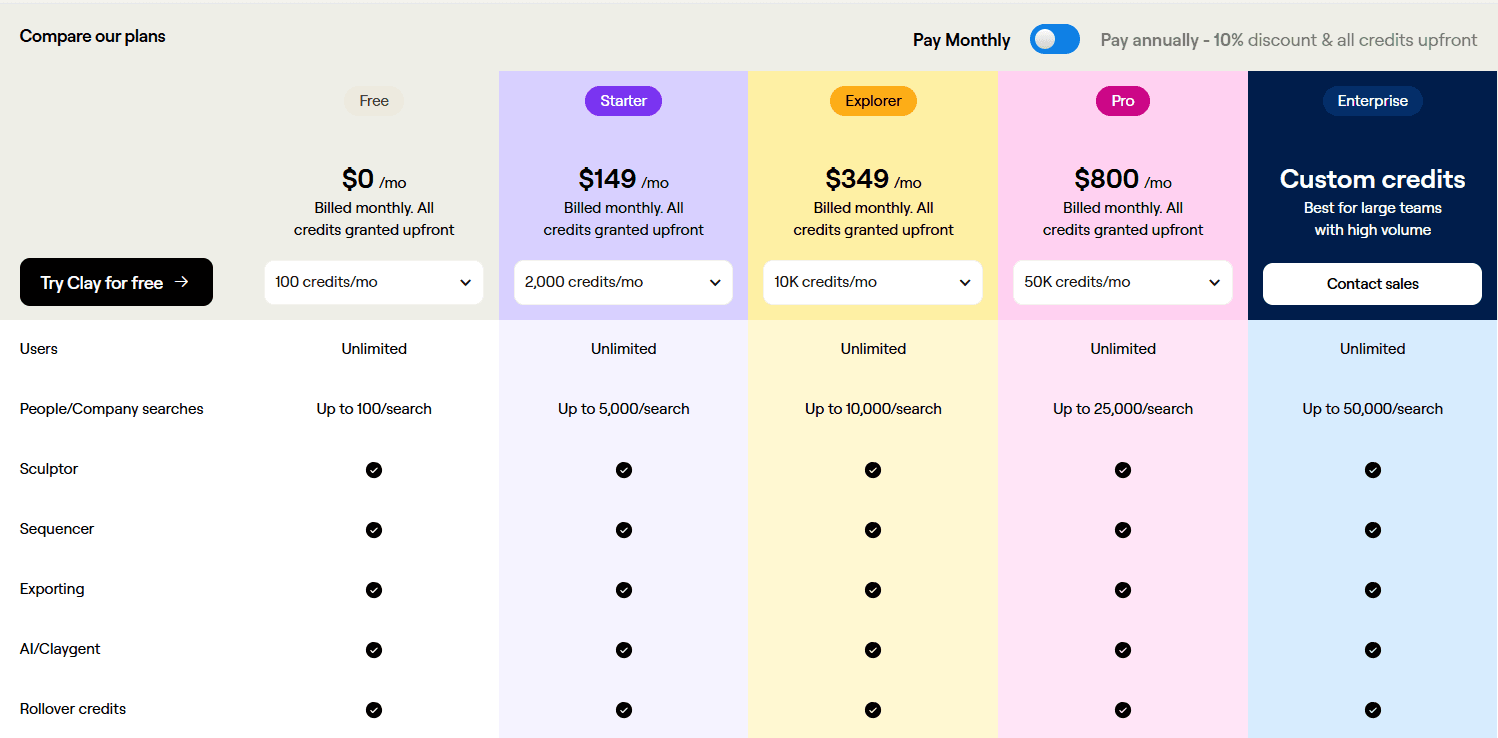This screenshot has height=738, width=1498.
Task: Click Rollover credits checkmark in Enterprise column
Action: [x=1373, y=710]
